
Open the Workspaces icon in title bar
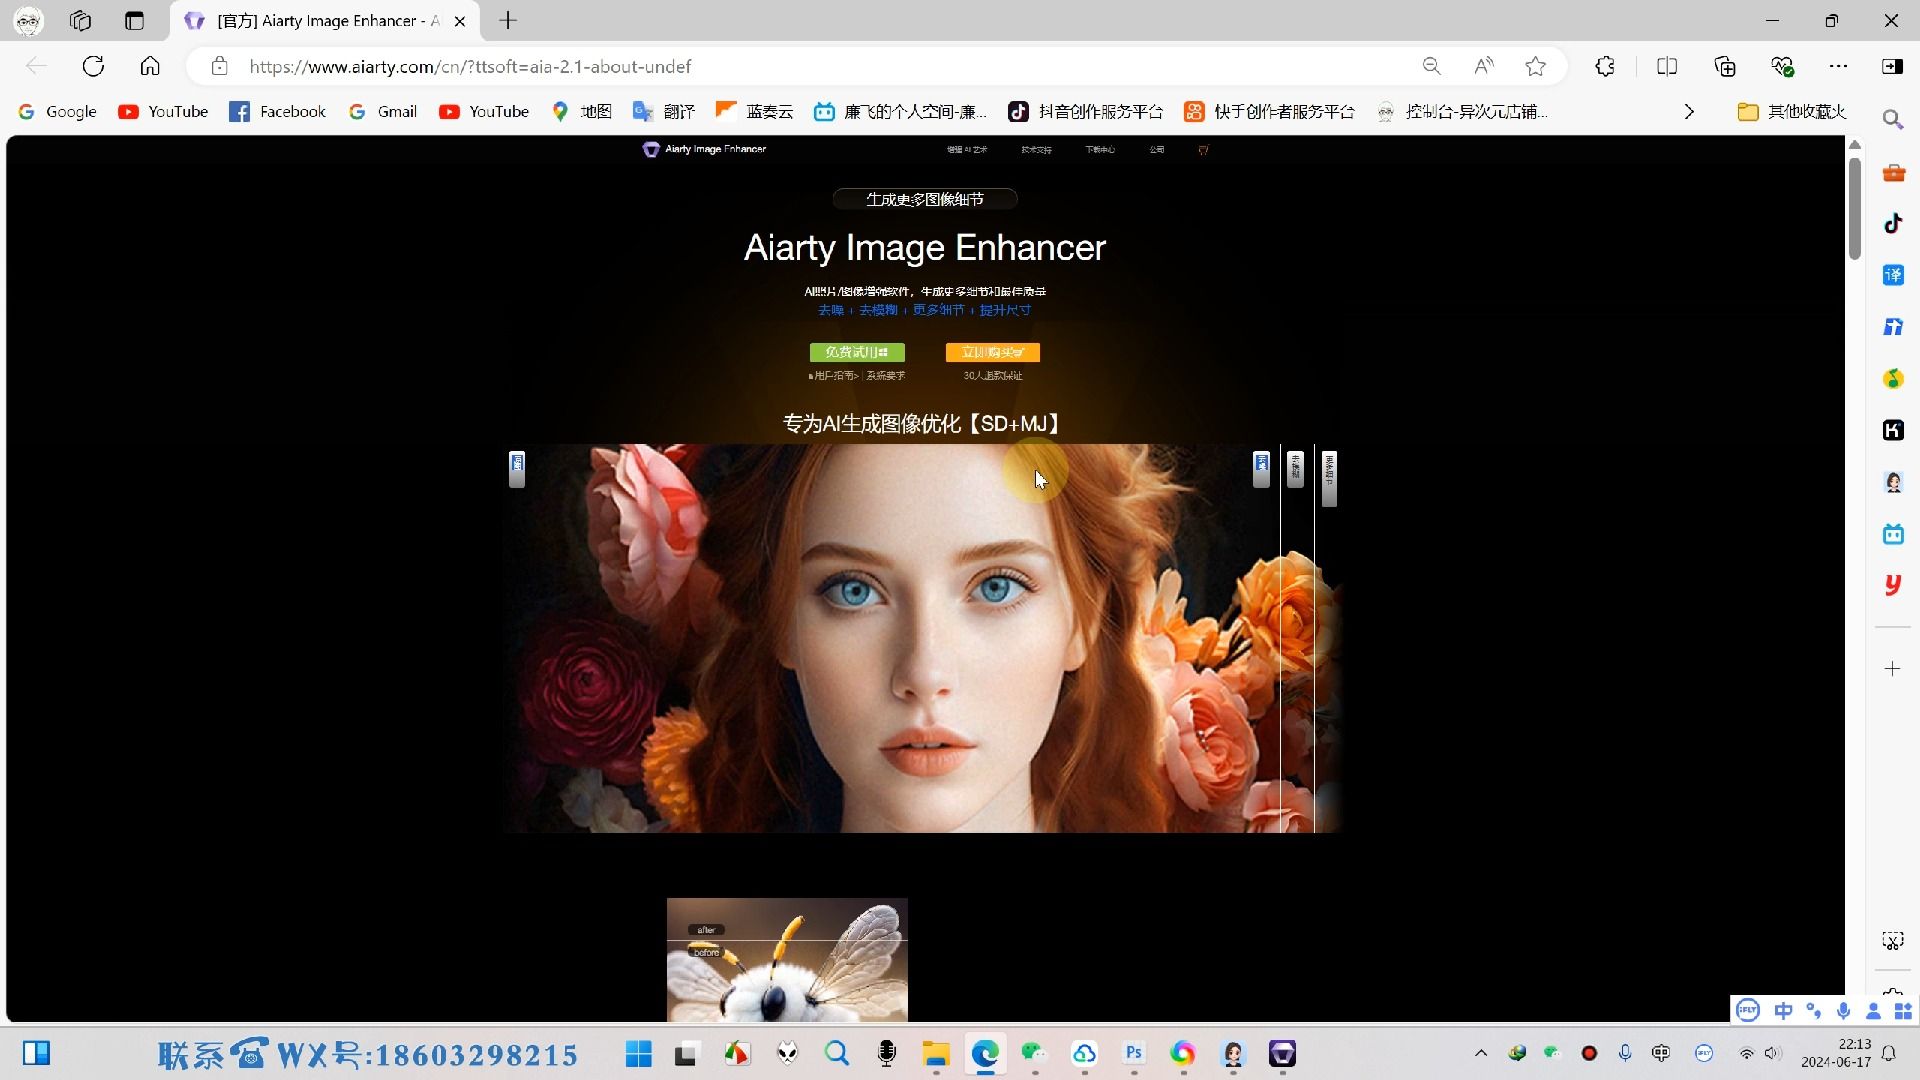coord(81,20)
